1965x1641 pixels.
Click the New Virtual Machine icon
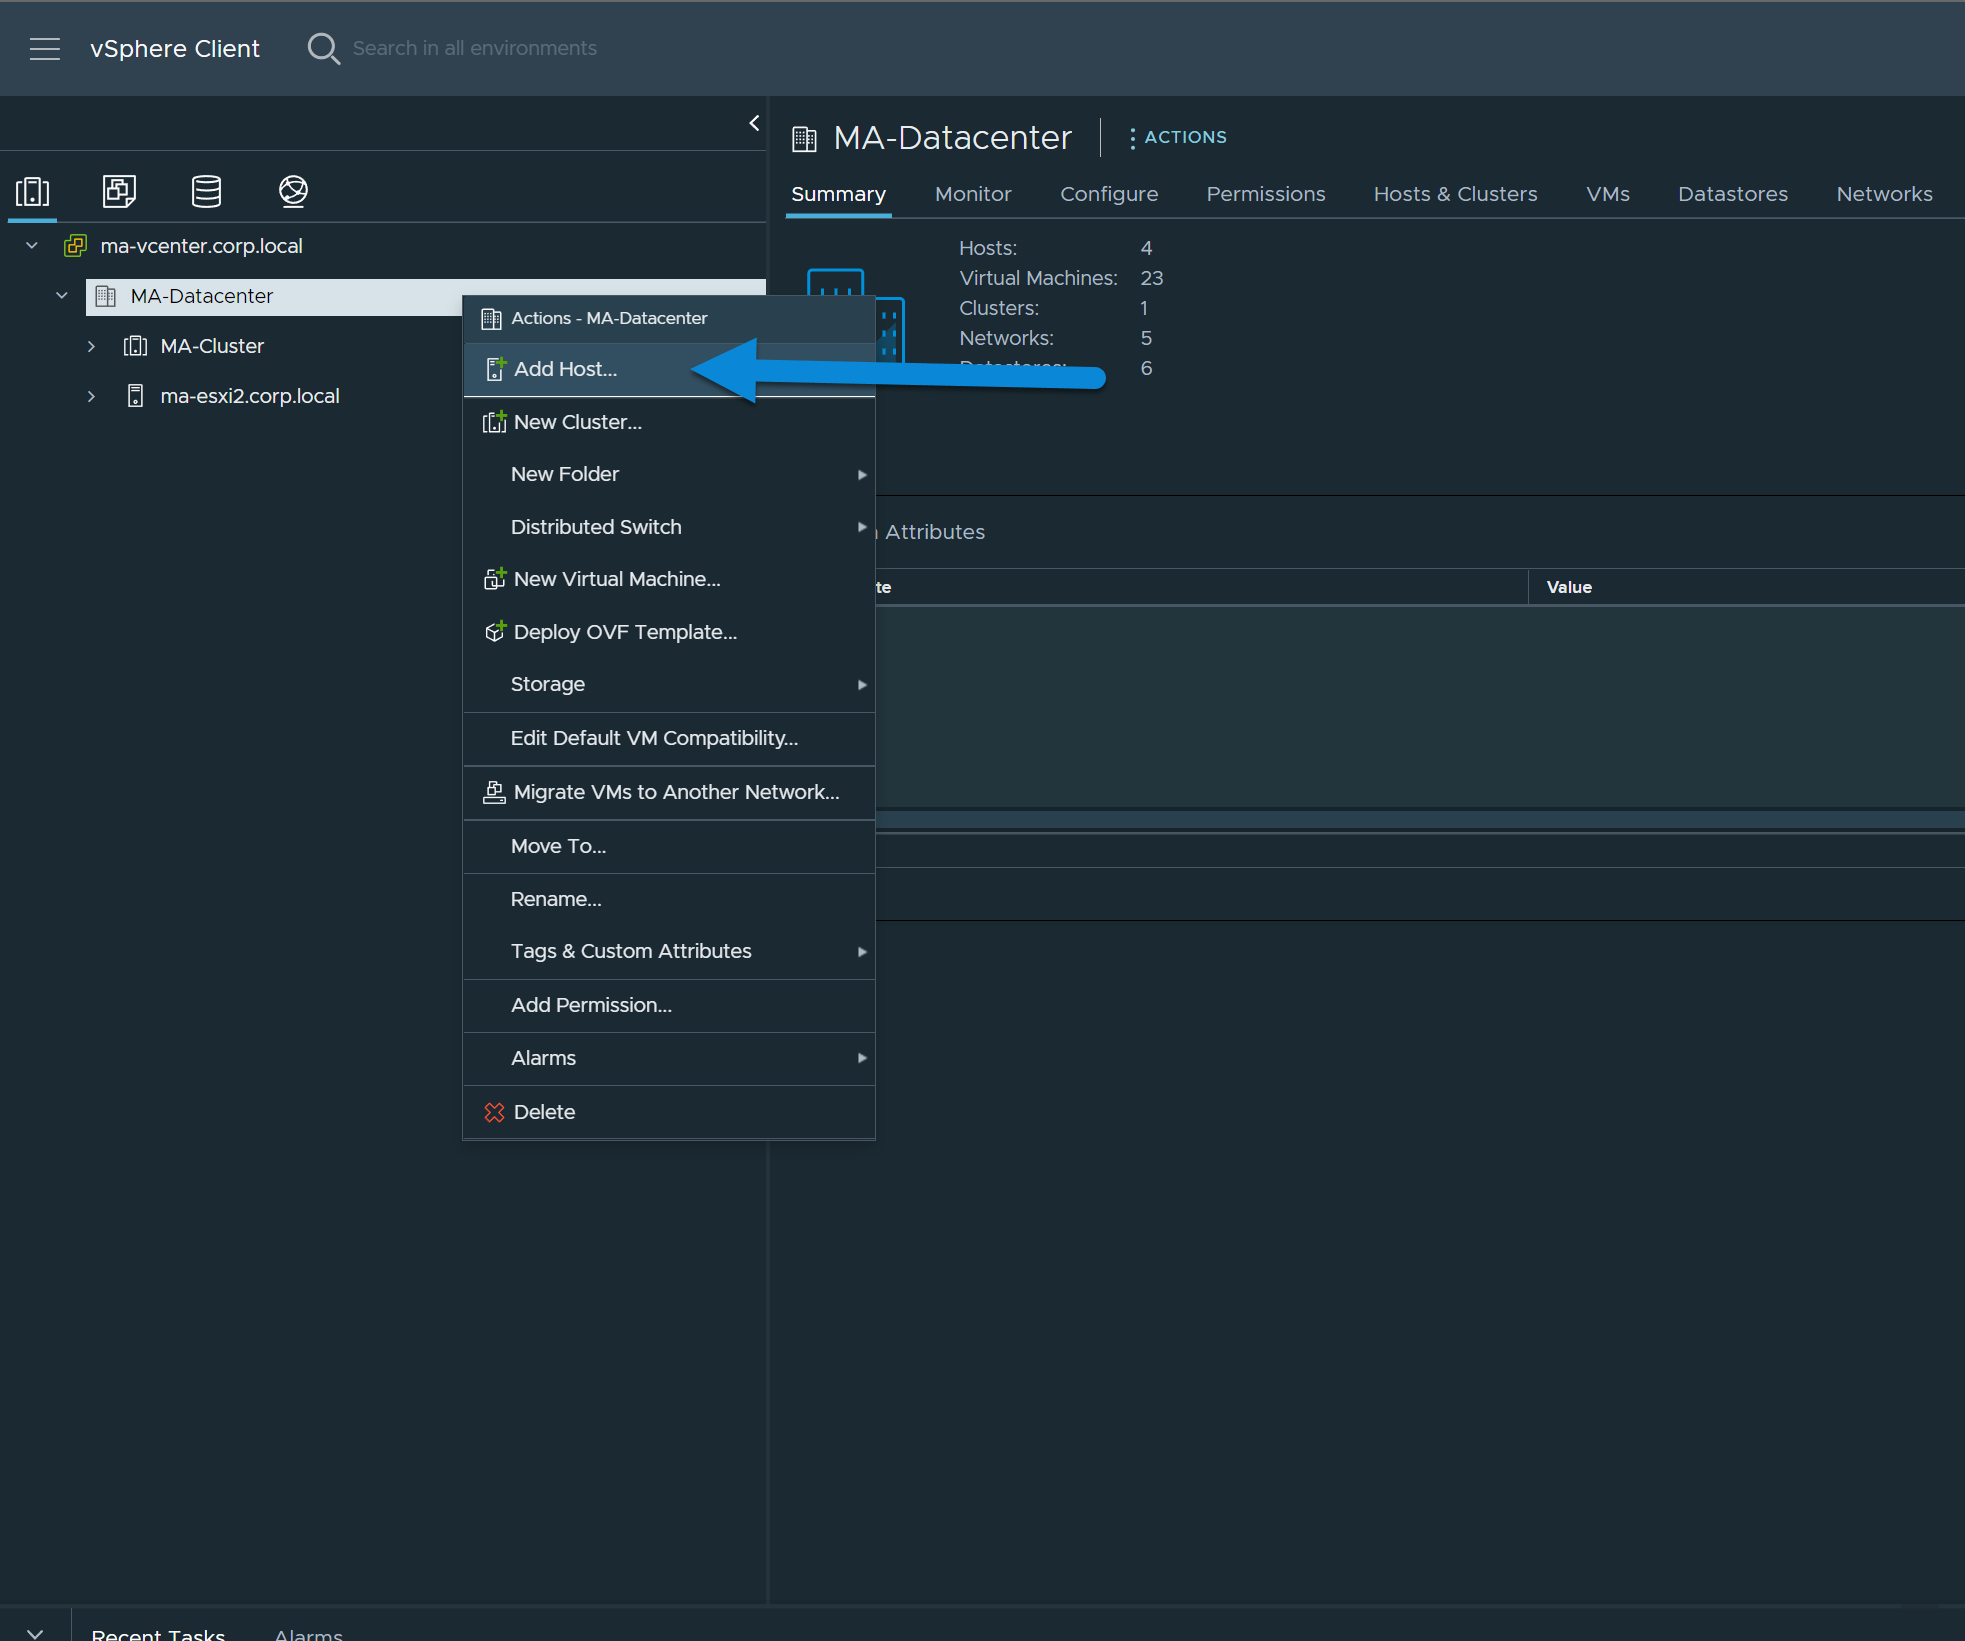494,579
